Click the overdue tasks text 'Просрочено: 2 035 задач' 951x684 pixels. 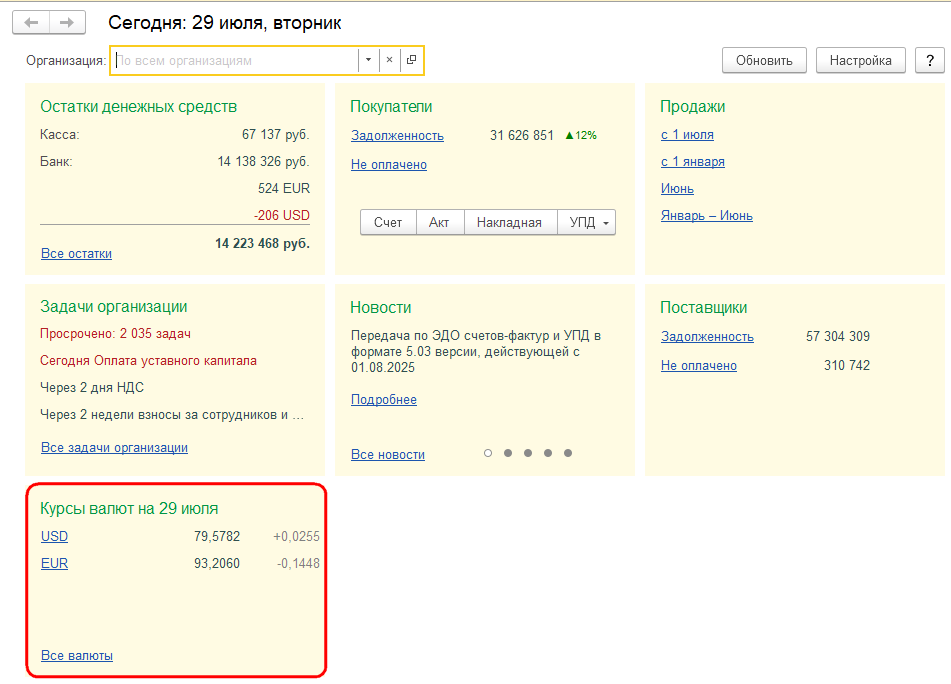pyautogui.click(x=115, y=334)
